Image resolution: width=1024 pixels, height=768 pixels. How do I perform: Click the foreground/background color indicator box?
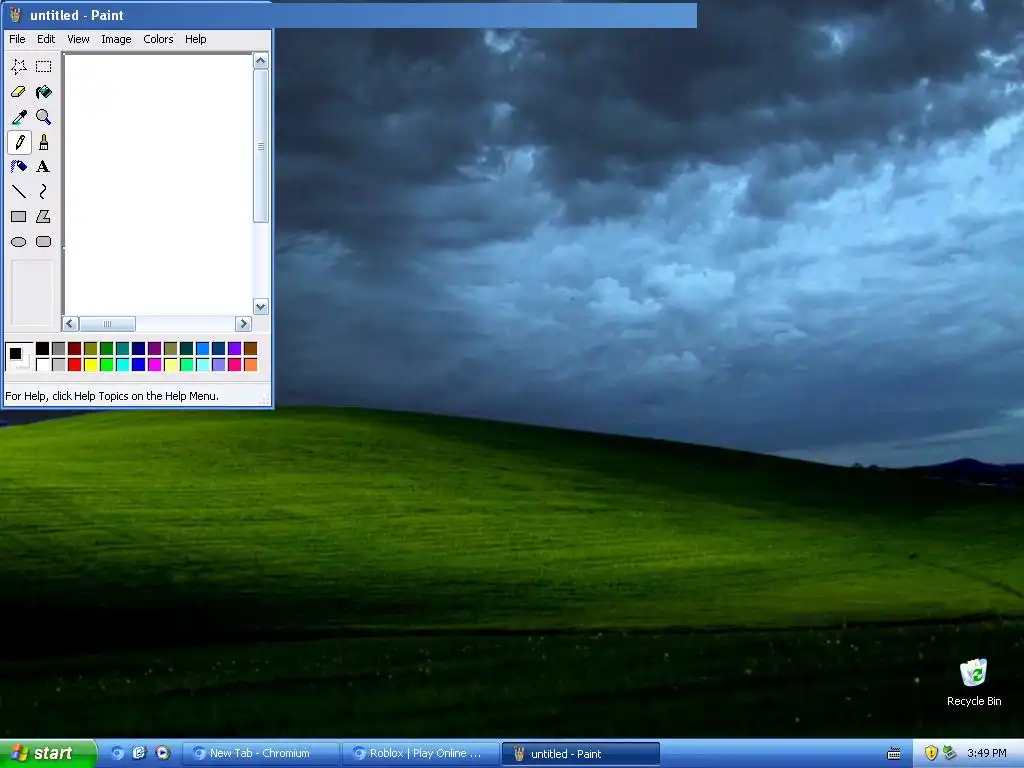[19, 357]
